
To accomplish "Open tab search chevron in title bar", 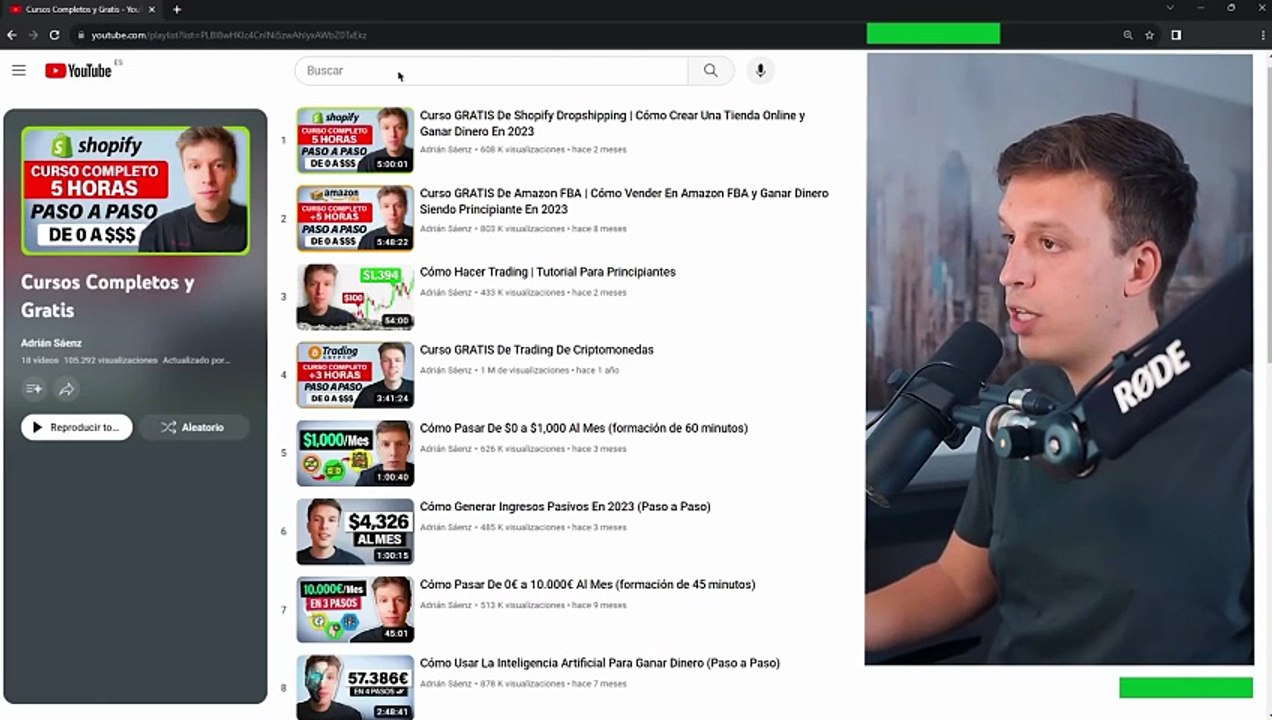I will (x=1170, y=8).
